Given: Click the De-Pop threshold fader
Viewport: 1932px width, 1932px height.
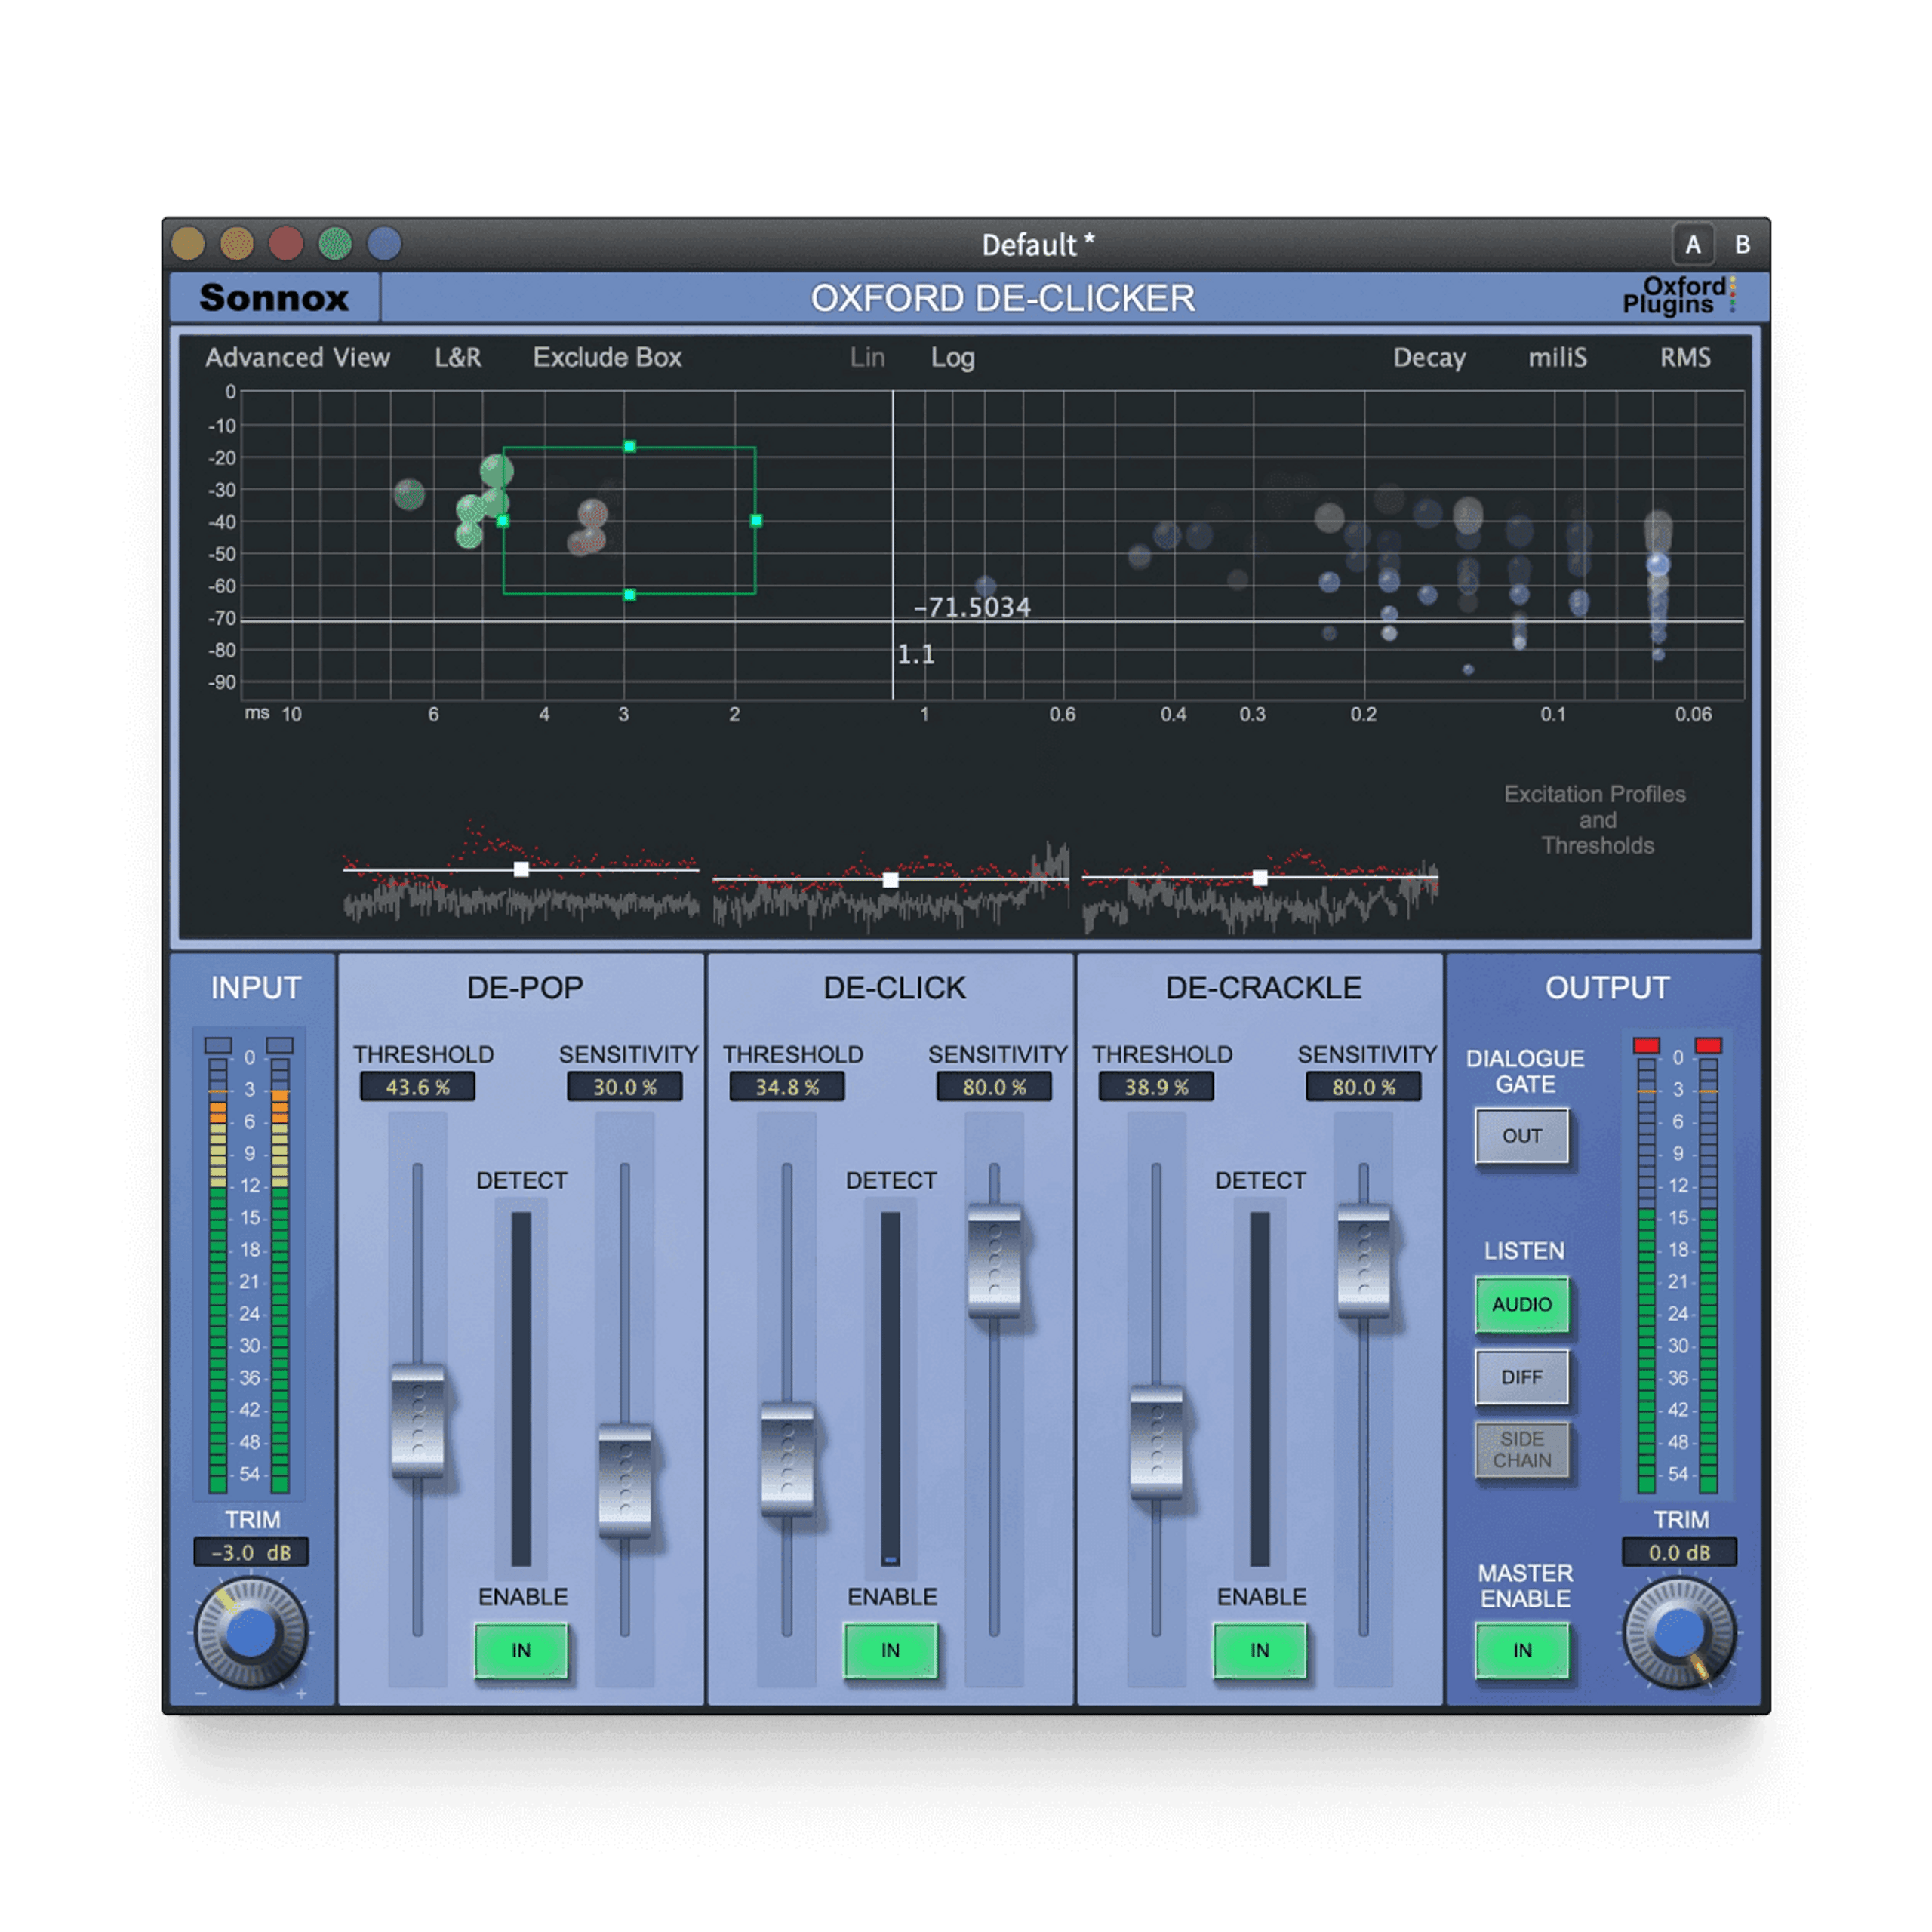Looking at the screenshot, I should [418, 1421].
